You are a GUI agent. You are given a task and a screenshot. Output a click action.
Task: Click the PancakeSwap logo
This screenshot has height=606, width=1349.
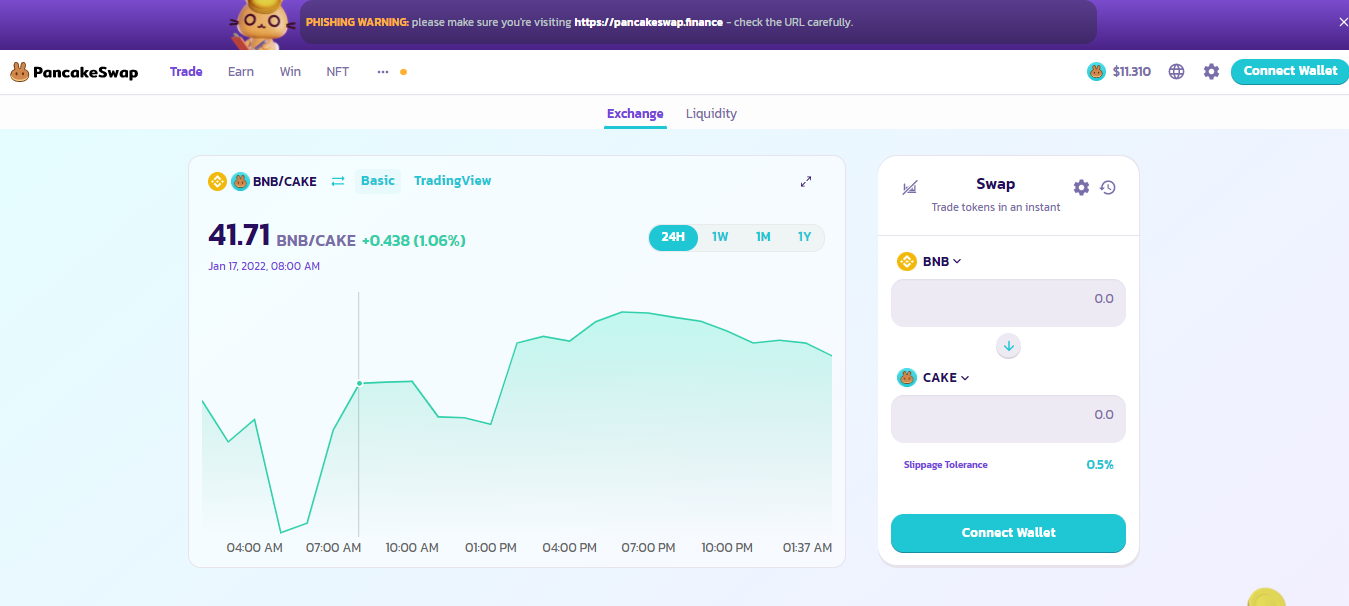point(74,72)
